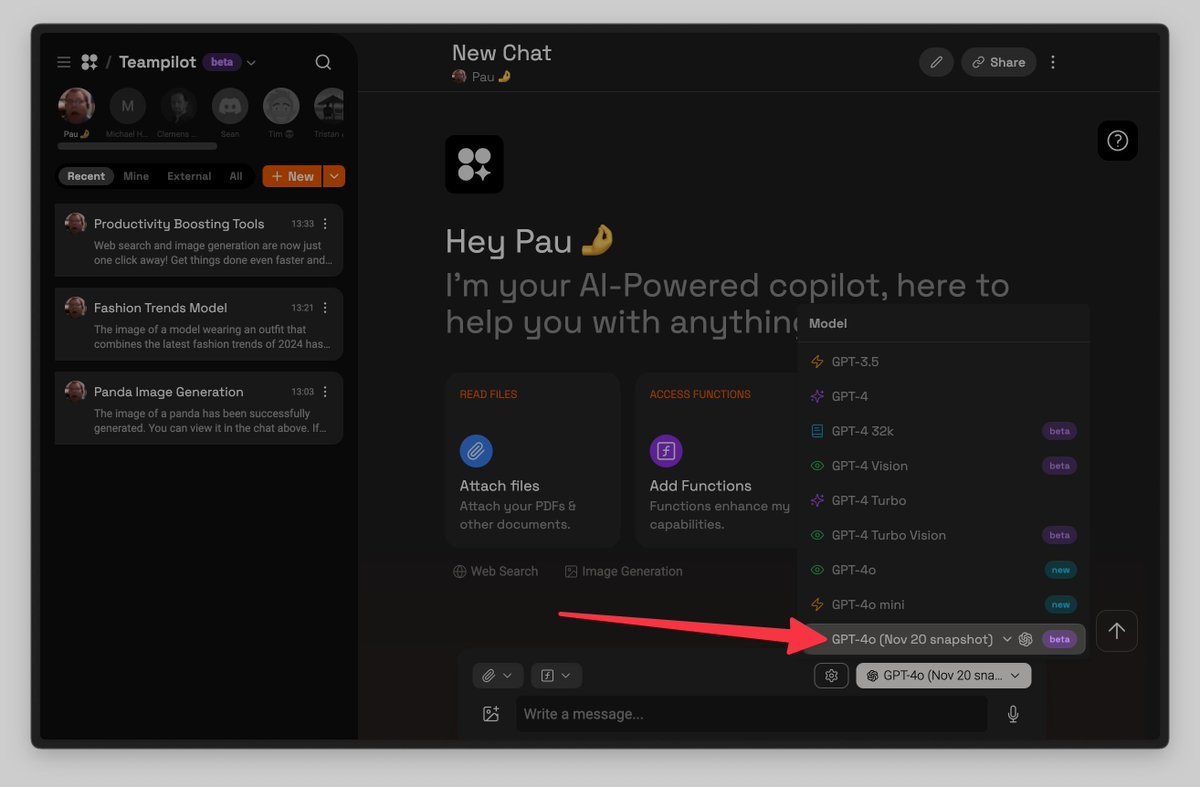Select GPT-4 32k from model list

[943, 431]
